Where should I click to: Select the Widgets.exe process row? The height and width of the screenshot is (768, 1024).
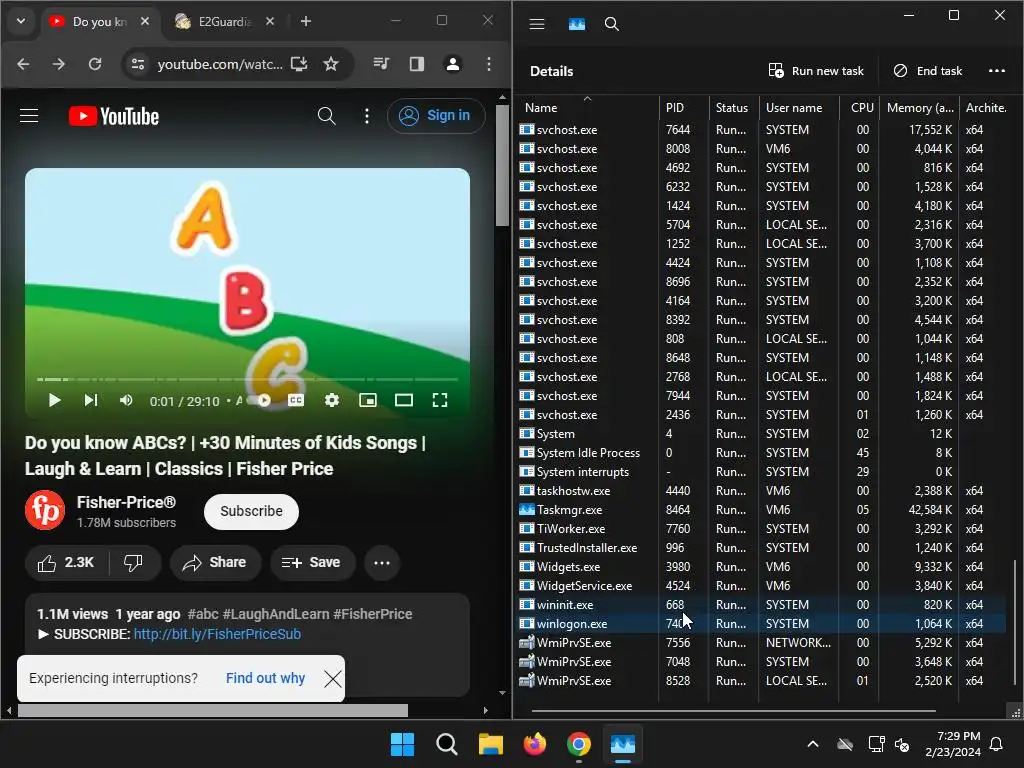tap(763, 566)
